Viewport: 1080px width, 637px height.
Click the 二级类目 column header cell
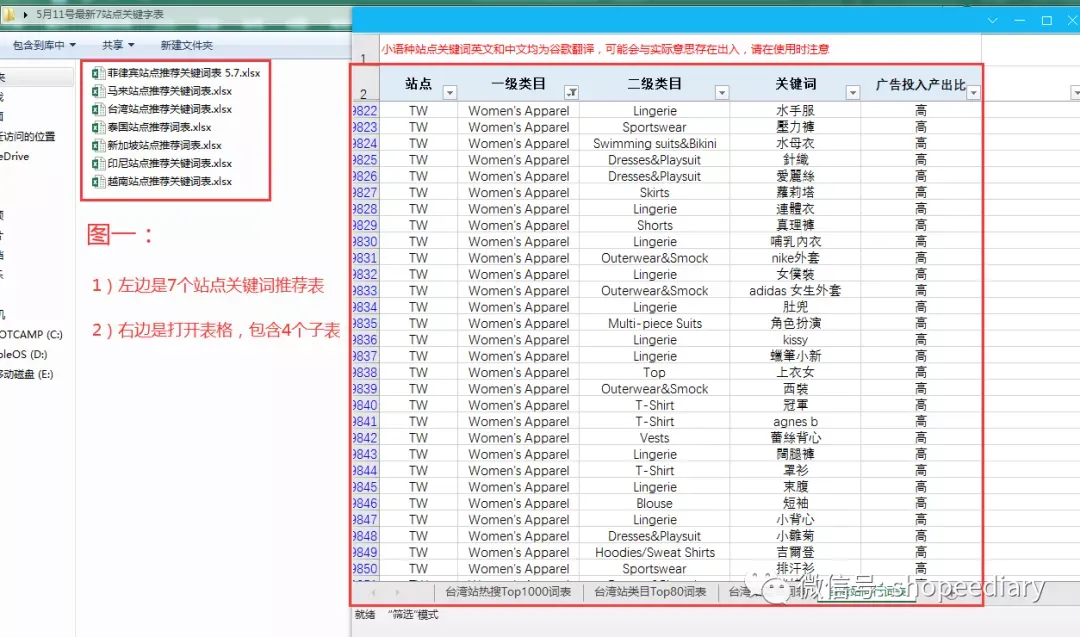(x=654, y=84)
